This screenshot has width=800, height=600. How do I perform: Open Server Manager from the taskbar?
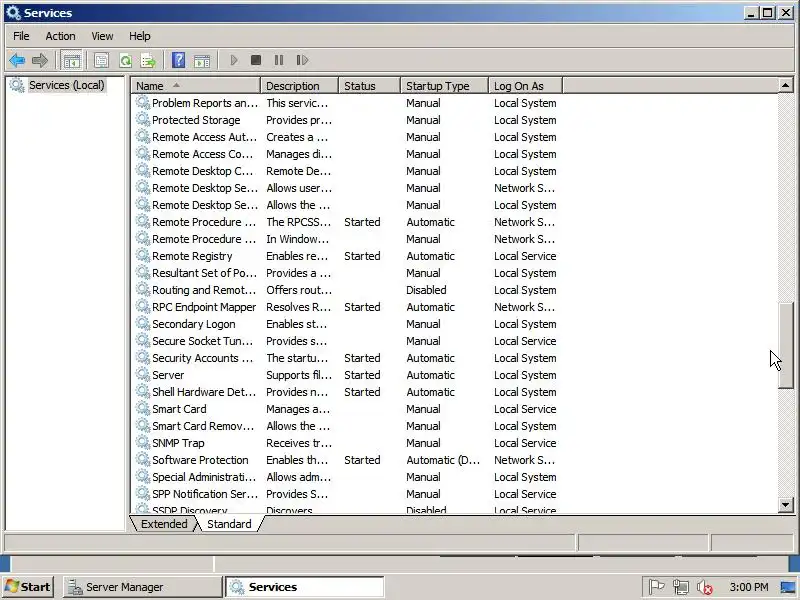(x=143, y=587)
